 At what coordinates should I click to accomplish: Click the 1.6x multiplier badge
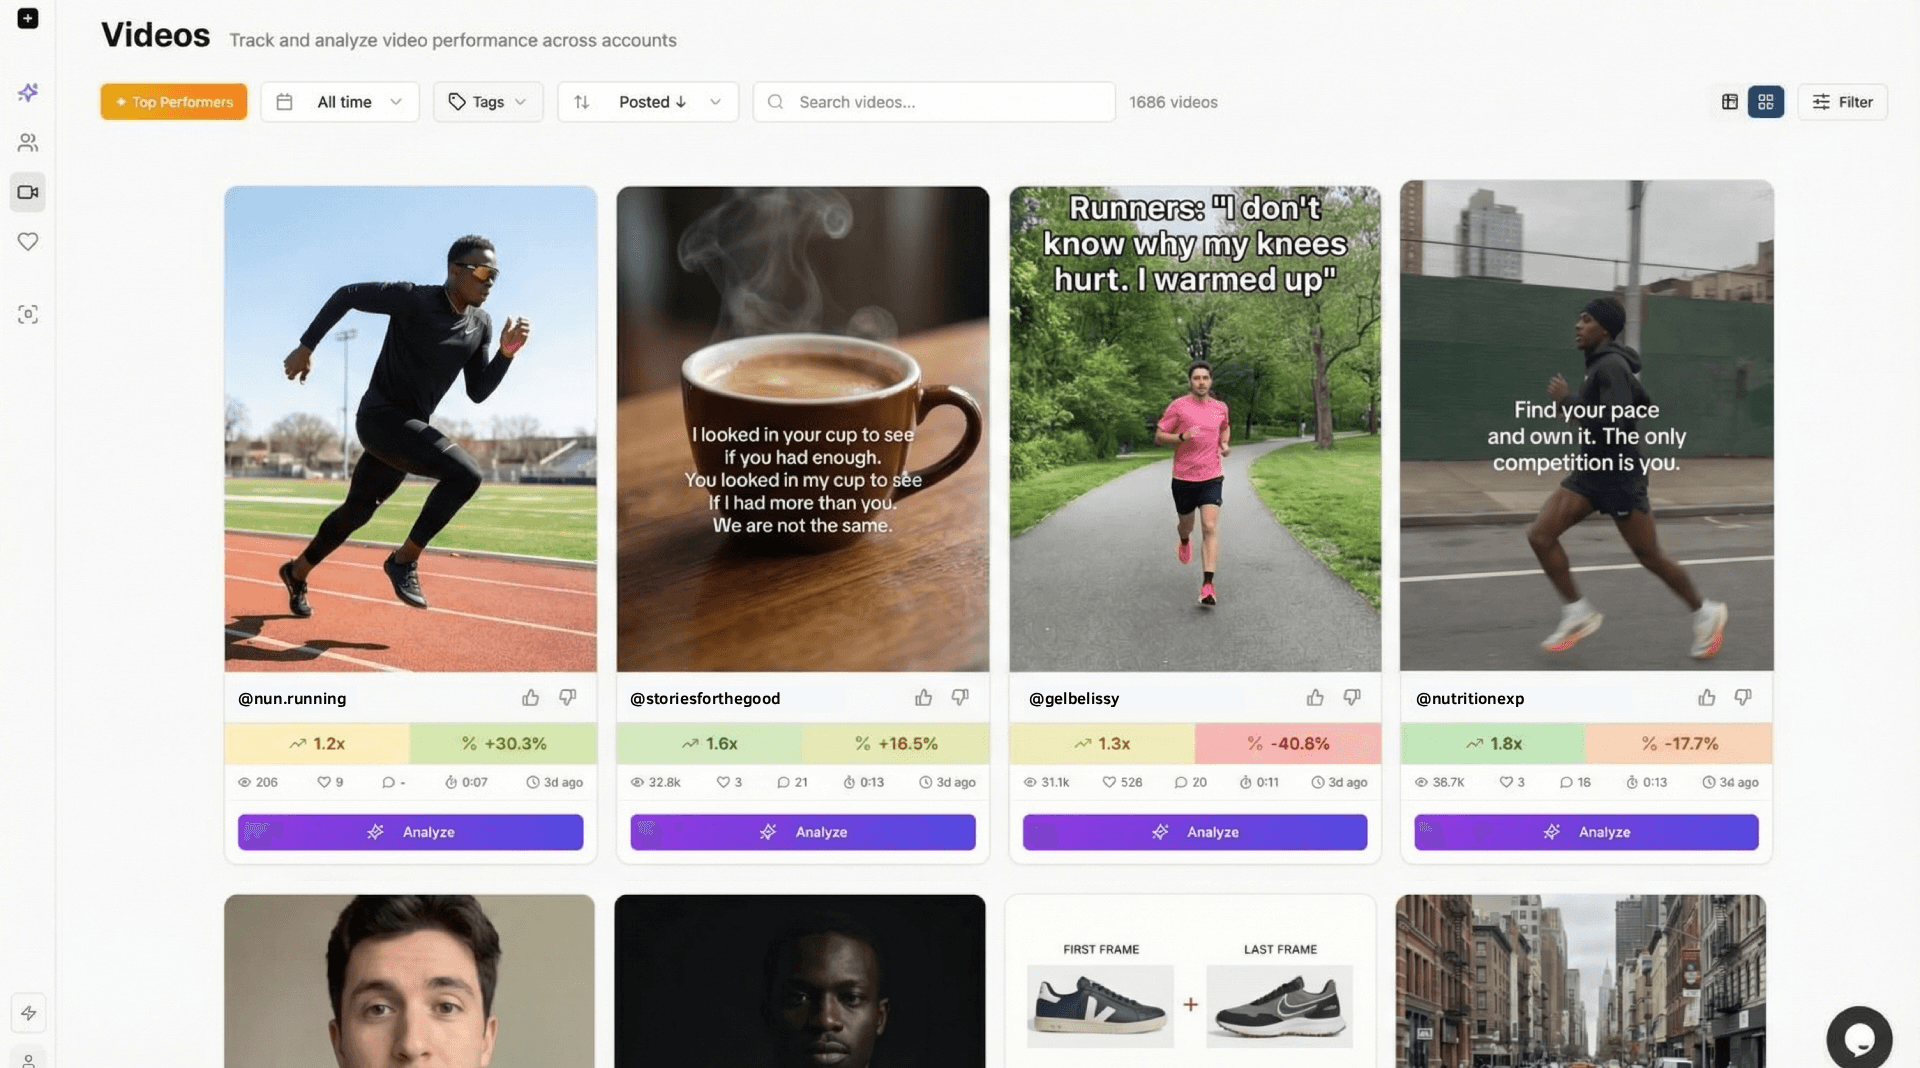click(709, 743)
